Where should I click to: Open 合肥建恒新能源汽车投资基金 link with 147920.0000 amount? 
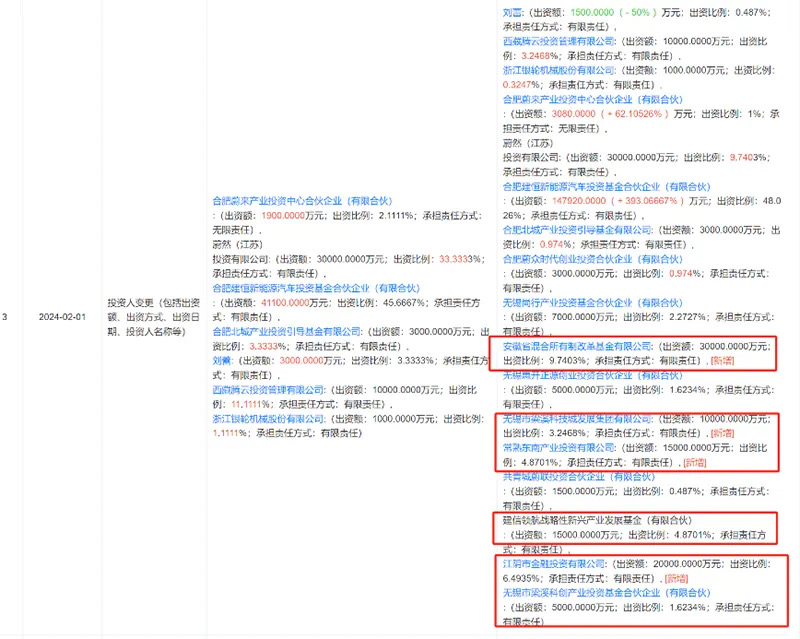coord(606,187)
